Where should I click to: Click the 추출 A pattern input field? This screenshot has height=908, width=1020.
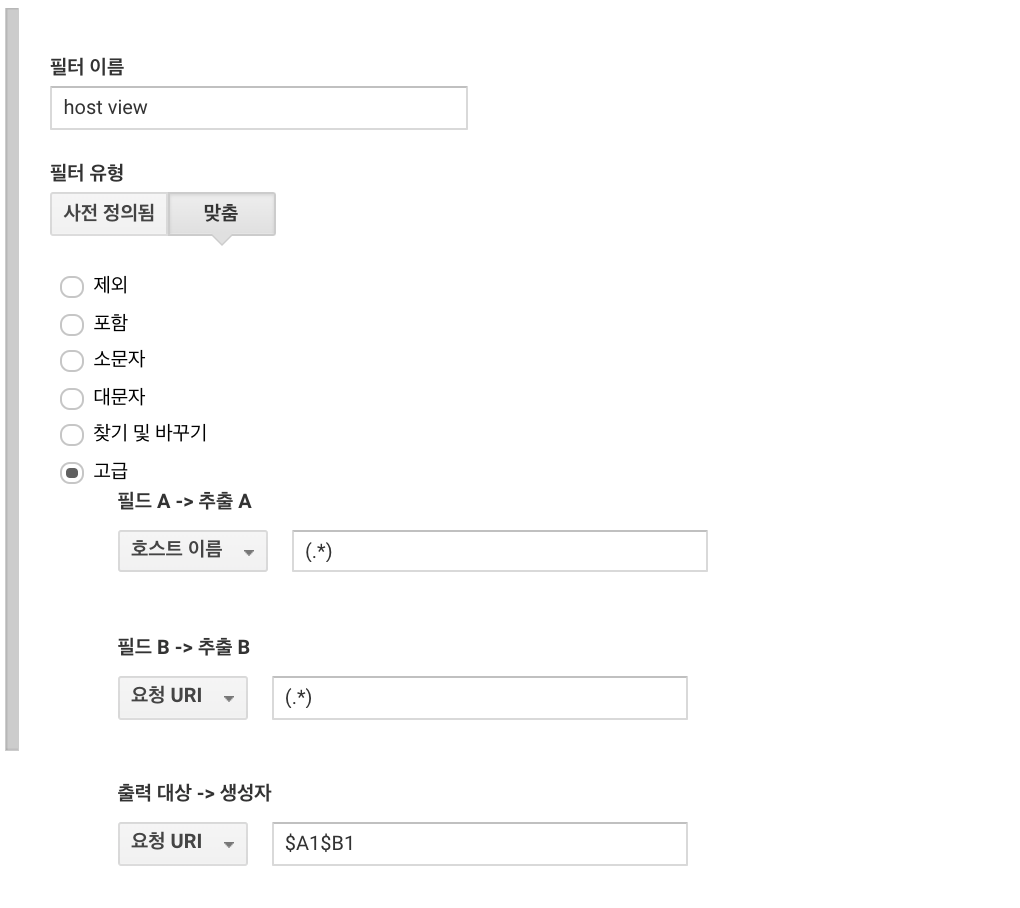pyautogui.click(x=500, y=551)
